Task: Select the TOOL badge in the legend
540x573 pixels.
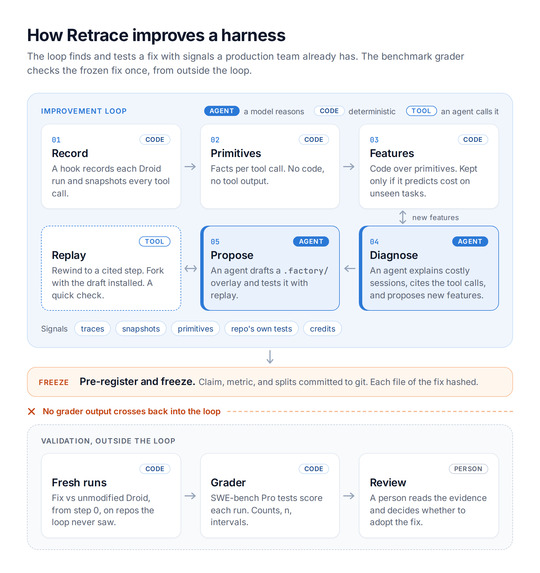Action: 421,111
